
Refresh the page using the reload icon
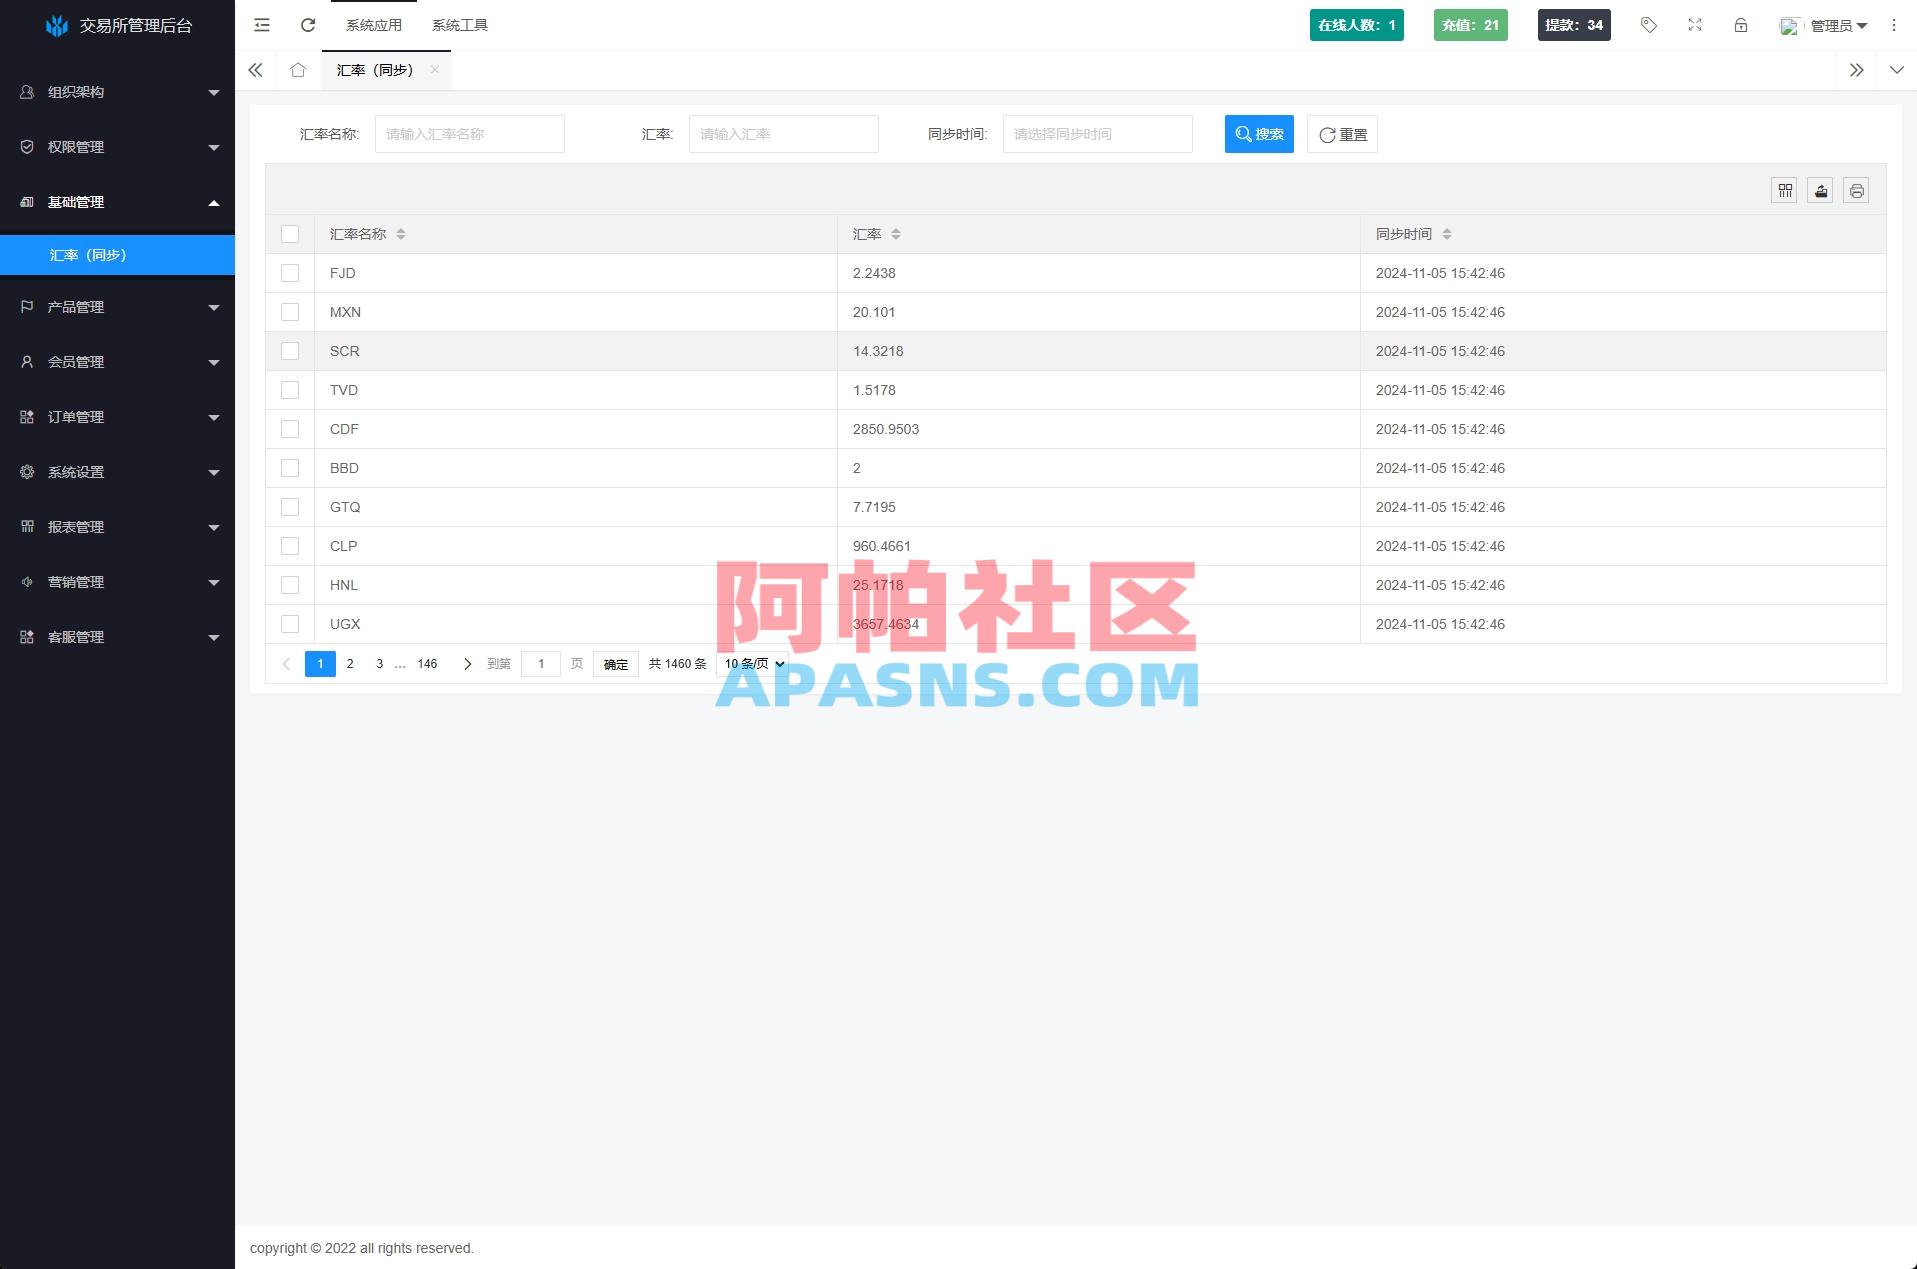tap(307, 25)
